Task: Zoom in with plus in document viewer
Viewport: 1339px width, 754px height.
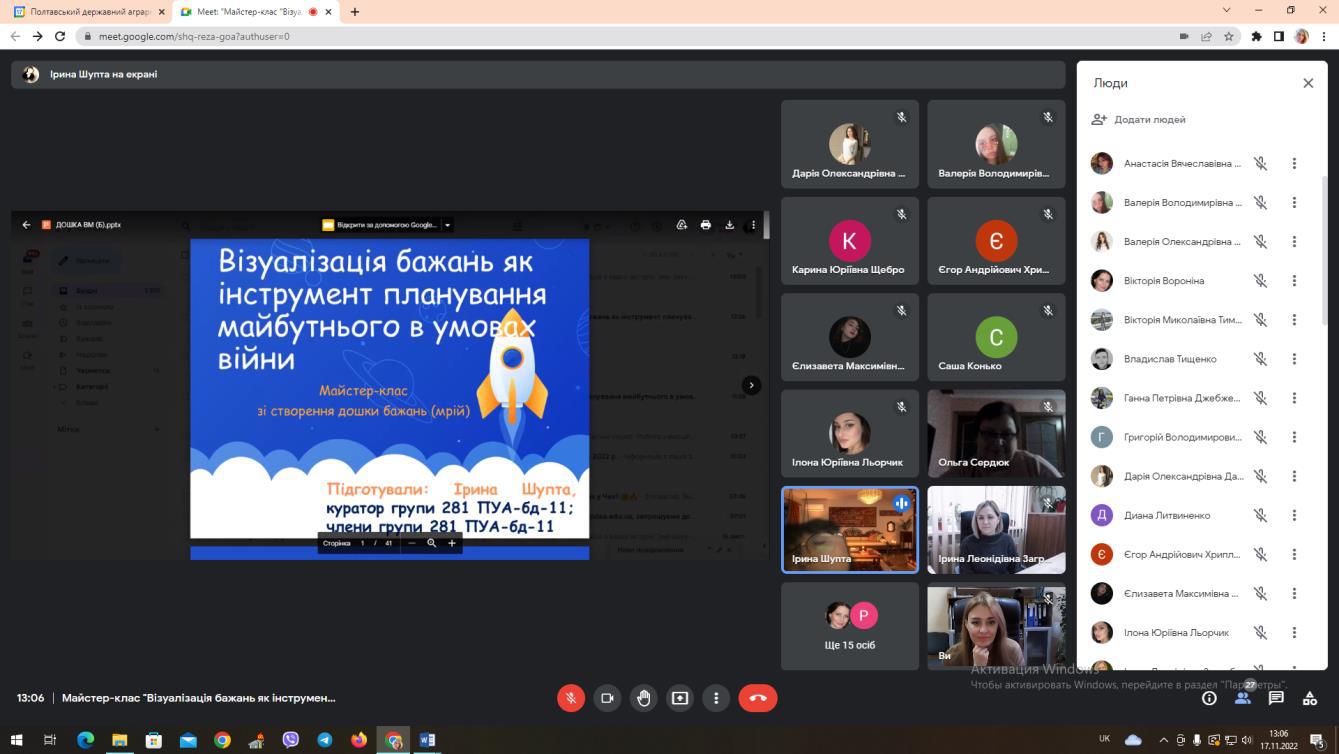Action: (452, 543)
